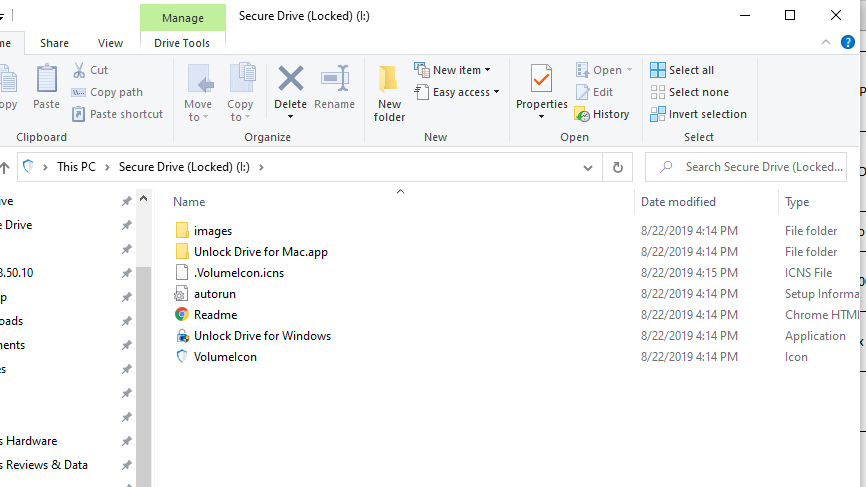Image resolution: width=866 pixels, height=487 pixels.
Task: Open the View ribbon tab
Action: (110, 43)
